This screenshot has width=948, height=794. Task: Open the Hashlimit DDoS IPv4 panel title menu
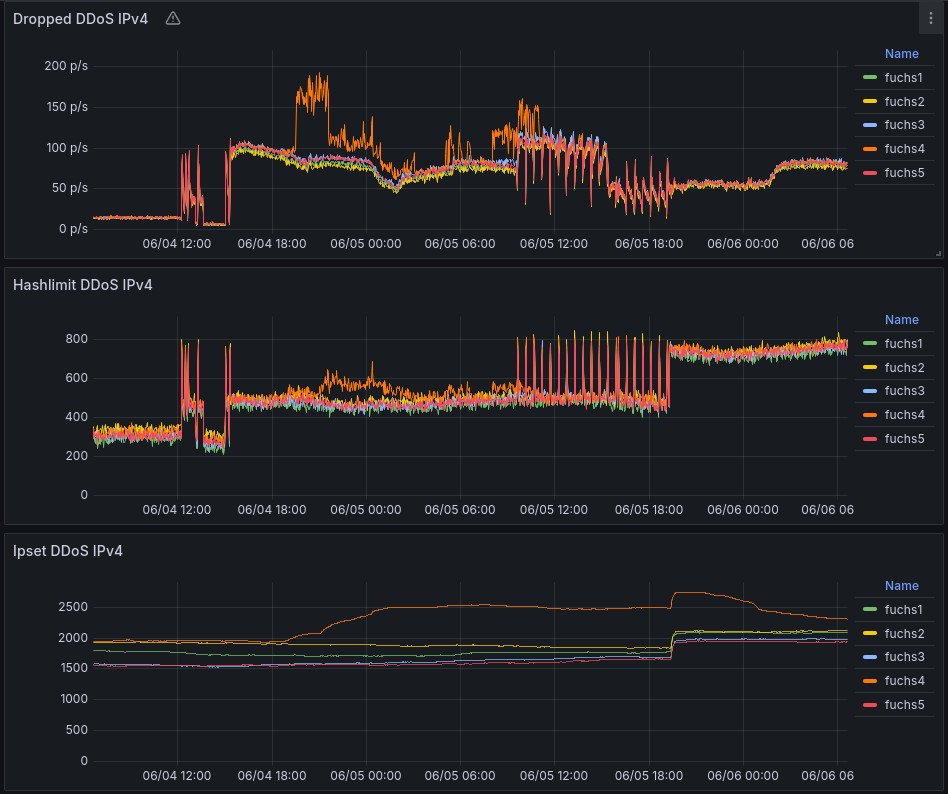[83, 285]
